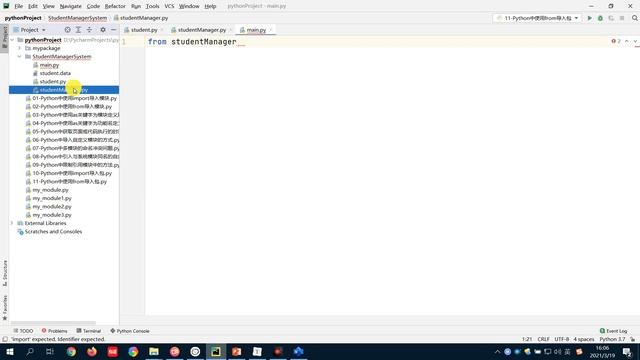This screenshot has width=640, height=360.
Task: Select student.data in the project tree
Action: click(x=55, y=73)
